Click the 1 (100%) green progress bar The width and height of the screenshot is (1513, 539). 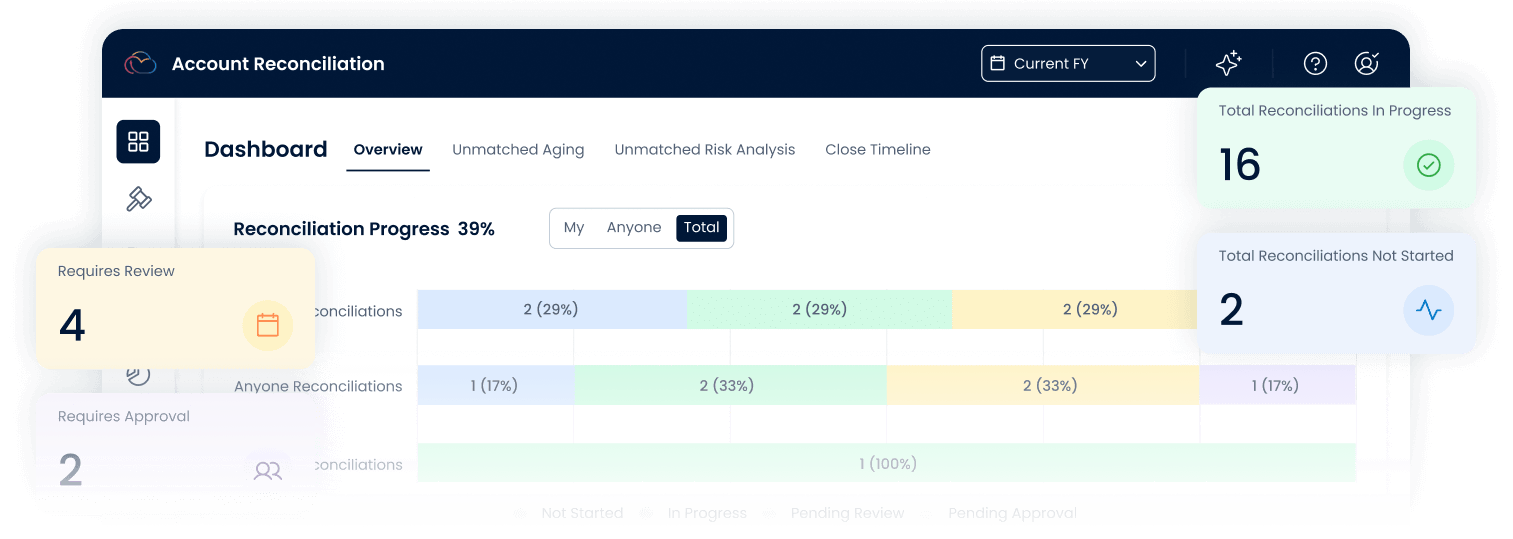[886, 464]
